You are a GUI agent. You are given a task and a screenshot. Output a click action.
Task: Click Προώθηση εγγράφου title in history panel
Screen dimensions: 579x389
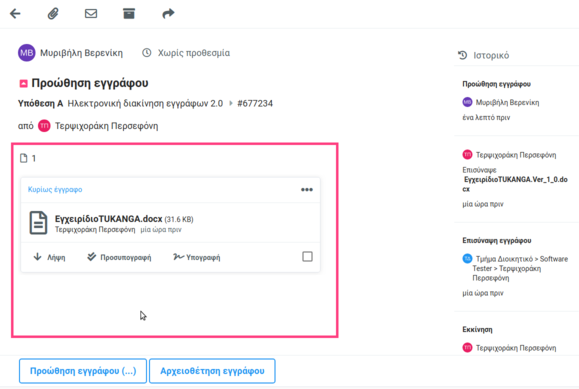pyautogui.click(x=496, y=84)
